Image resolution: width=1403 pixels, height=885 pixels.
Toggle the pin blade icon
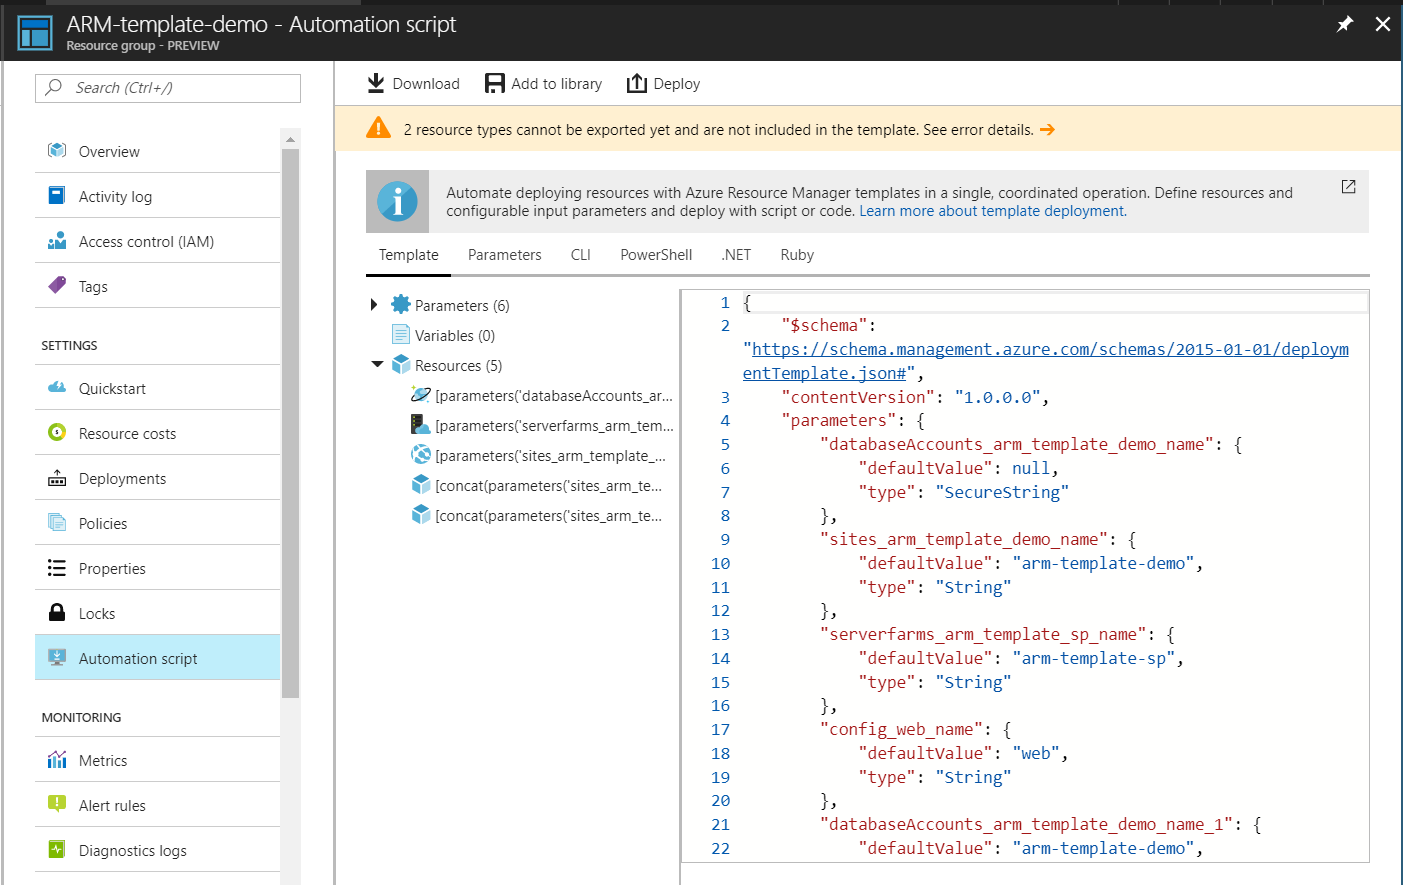coord(1345,23)
